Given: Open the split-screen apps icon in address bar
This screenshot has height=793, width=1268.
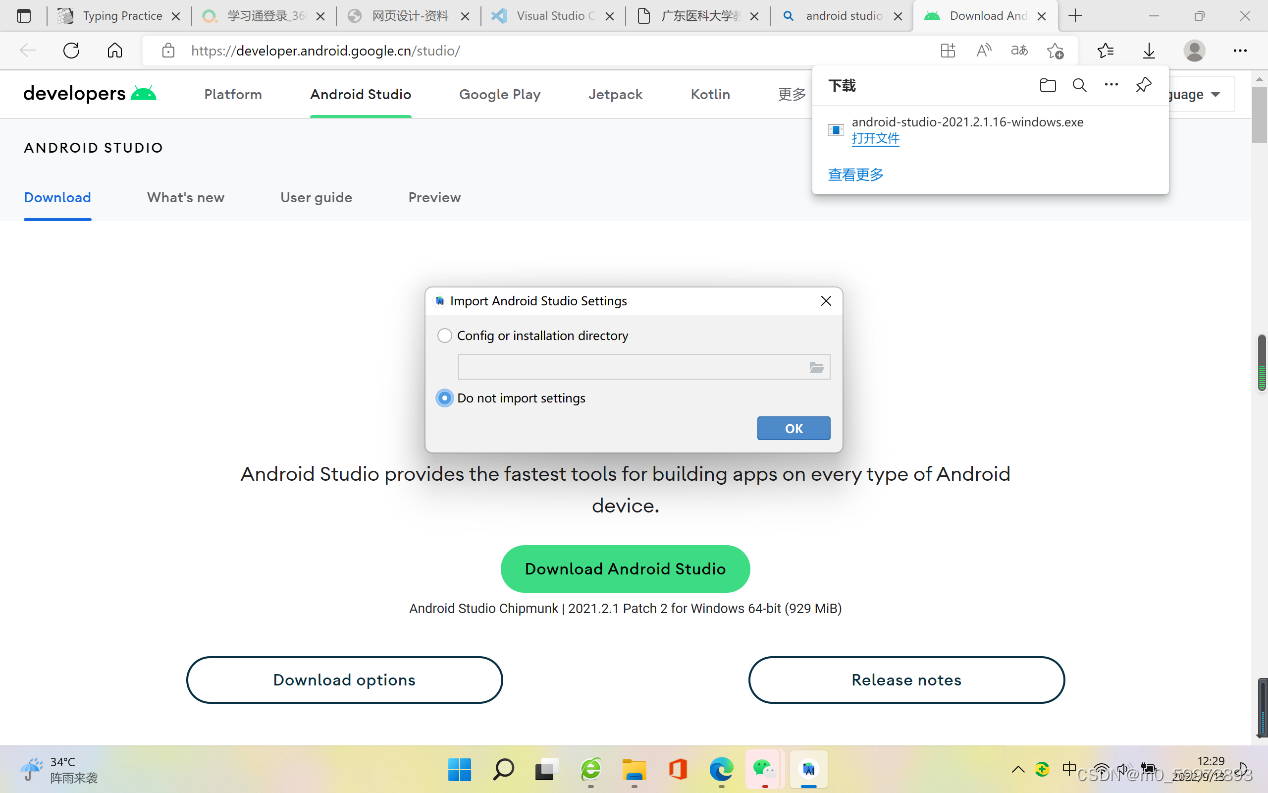Looking at the screenshot, I should coord(948,51).
